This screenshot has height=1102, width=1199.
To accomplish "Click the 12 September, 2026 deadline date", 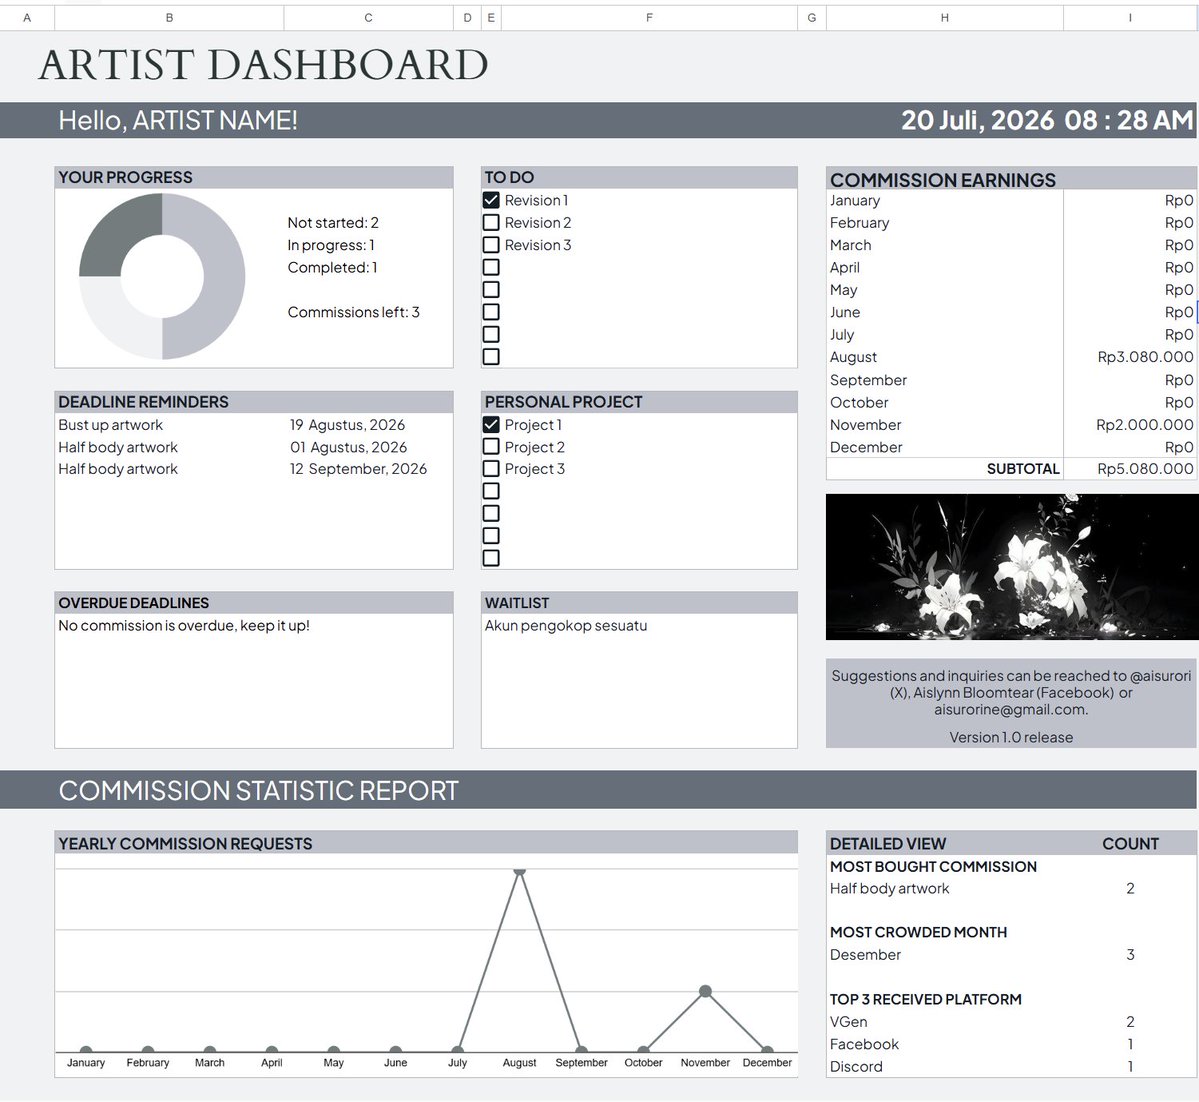I will (358, 469).
